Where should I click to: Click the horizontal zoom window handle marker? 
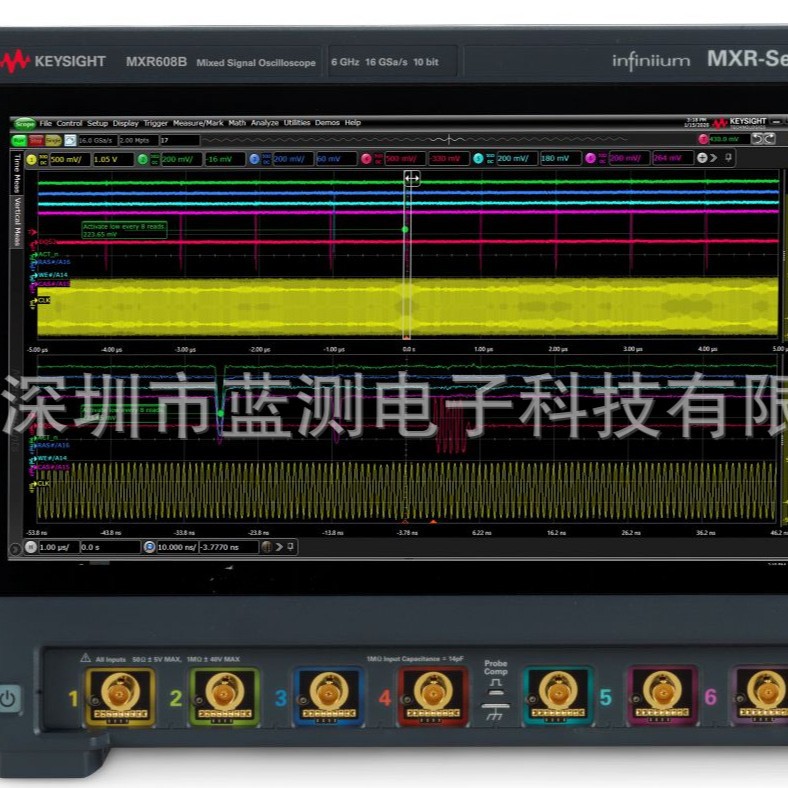[x=412, y=178]
